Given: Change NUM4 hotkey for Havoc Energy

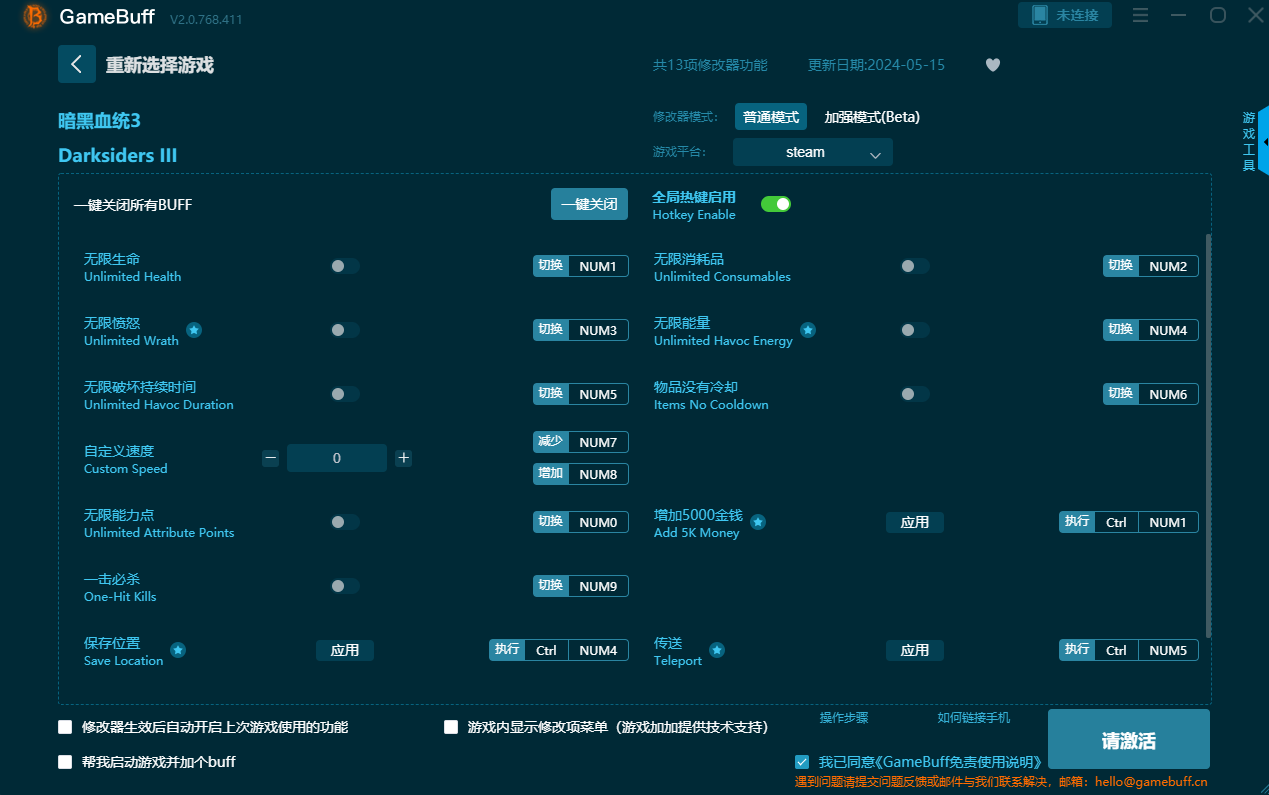Looking at the screenshot, I should (1168, 330).
